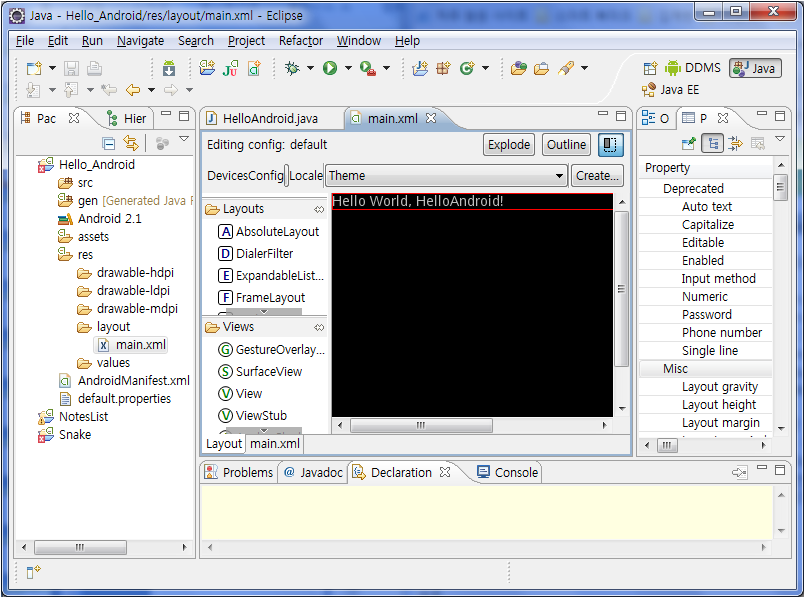This screenshot has width=805, height=598.
Task: Click the layout canvas horizontal scrollbar thumb
Action: point(421,425)
